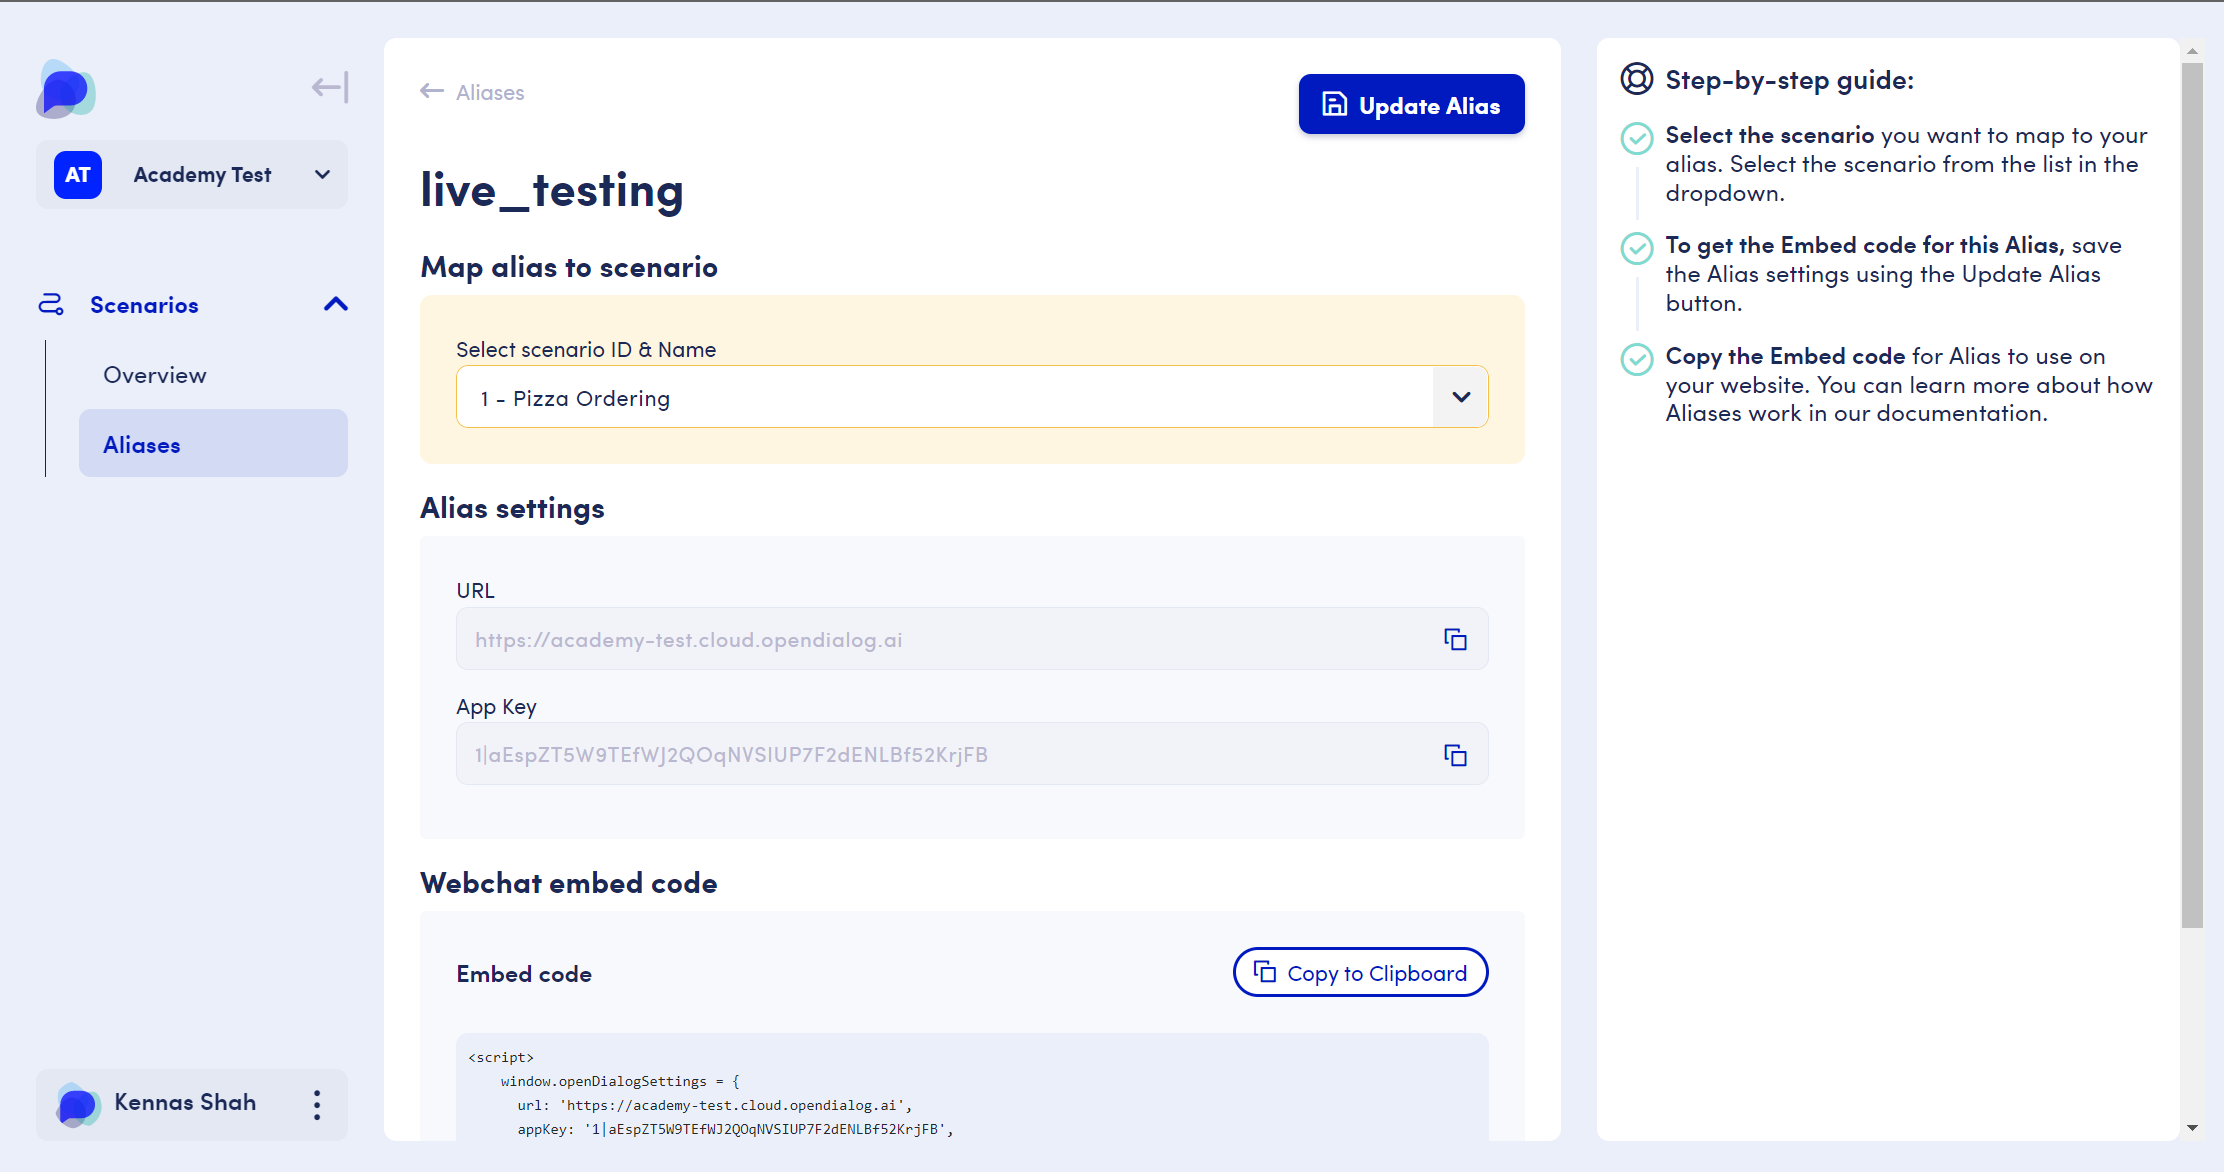
Task: Click the AT avatar badge for Academy Test
Action: pyautogui.click(x=77, y=174)
